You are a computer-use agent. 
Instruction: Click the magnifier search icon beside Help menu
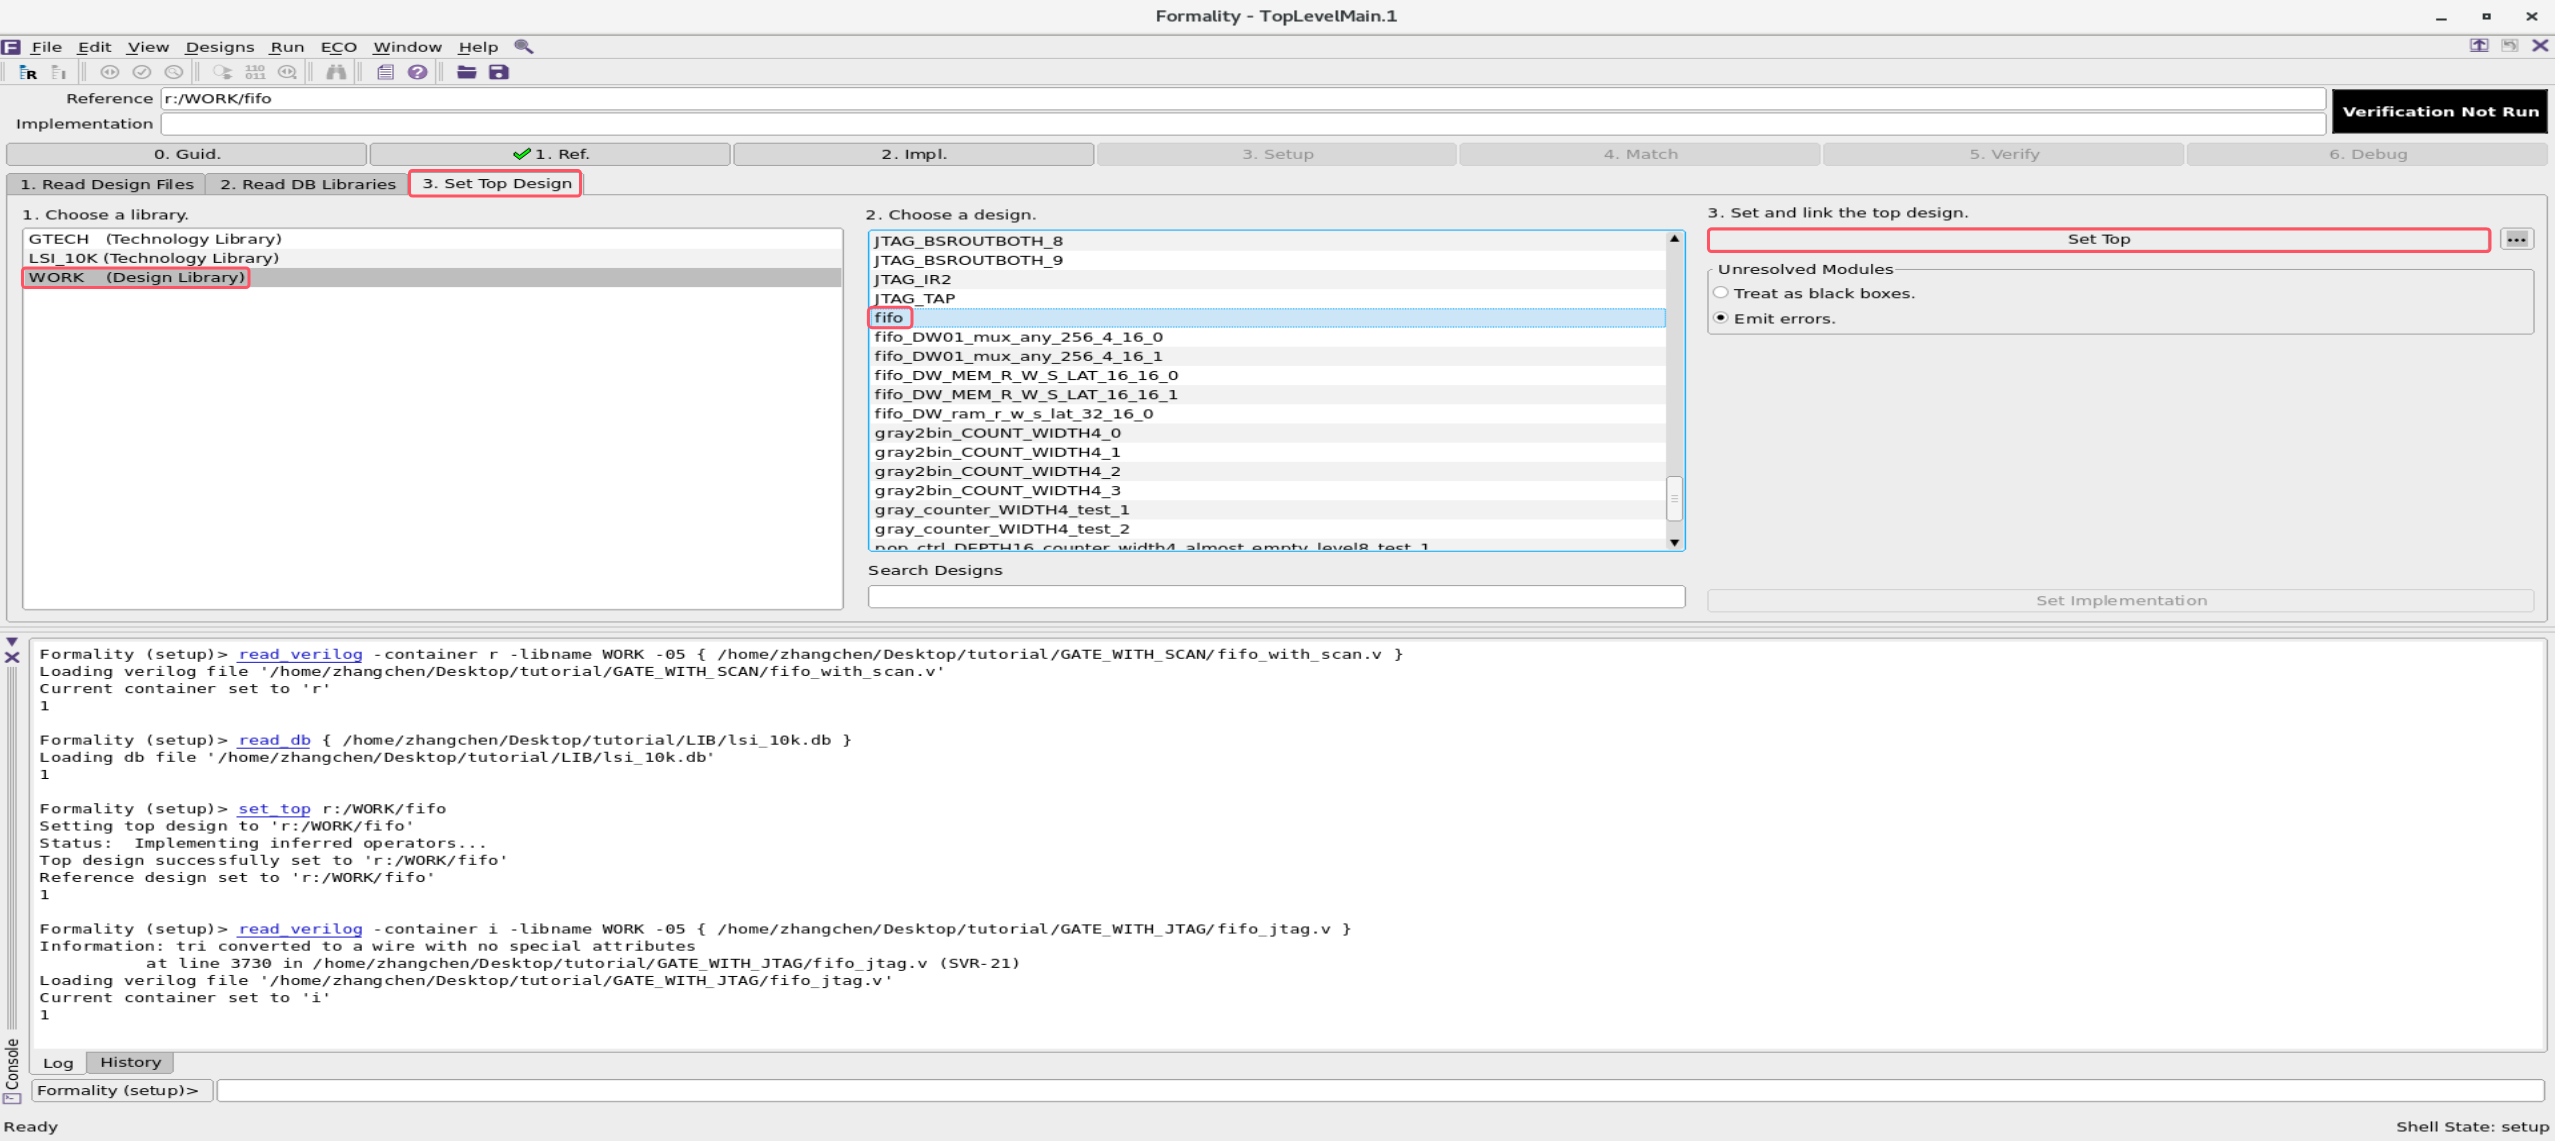tap(524, 46)
